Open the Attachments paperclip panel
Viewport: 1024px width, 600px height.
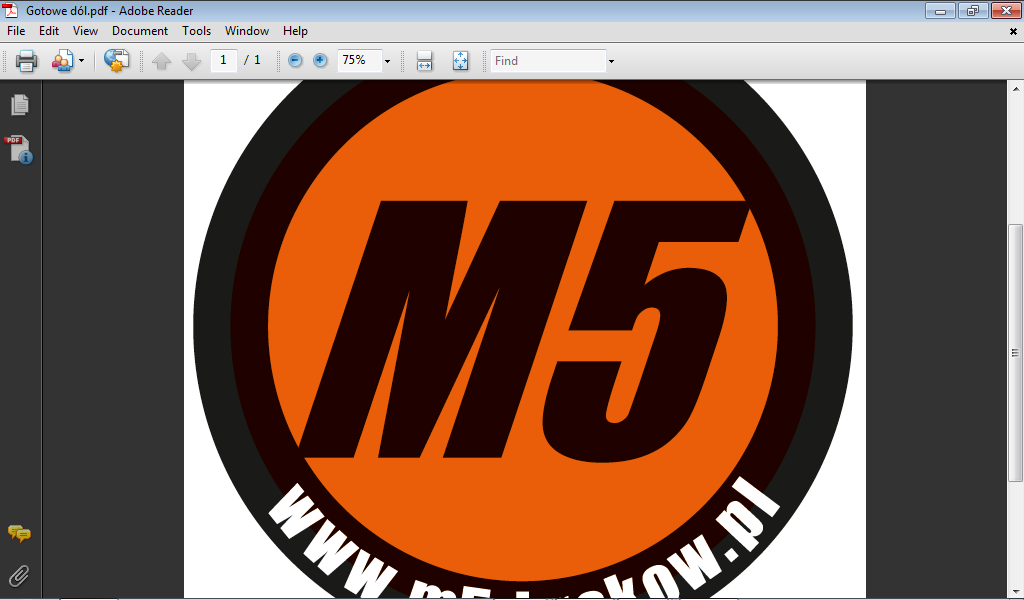click(x=19, y=575)
